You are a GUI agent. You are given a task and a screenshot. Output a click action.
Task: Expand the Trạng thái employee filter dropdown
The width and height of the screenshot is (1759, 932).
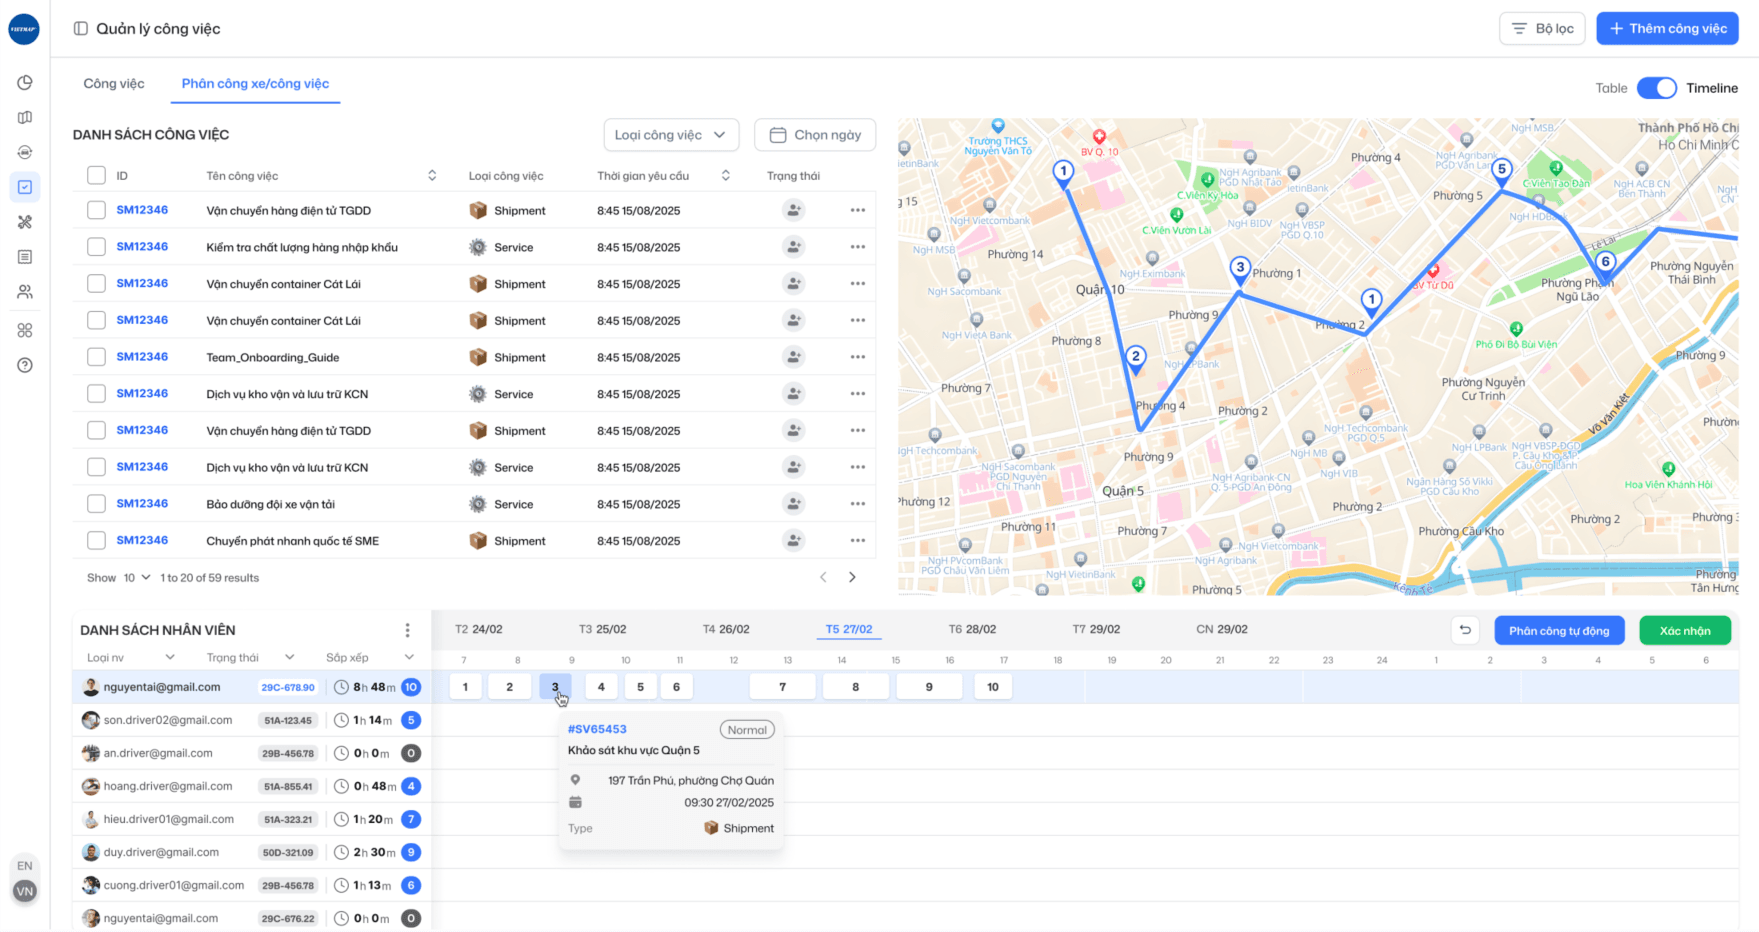click(x=250, y=657)
